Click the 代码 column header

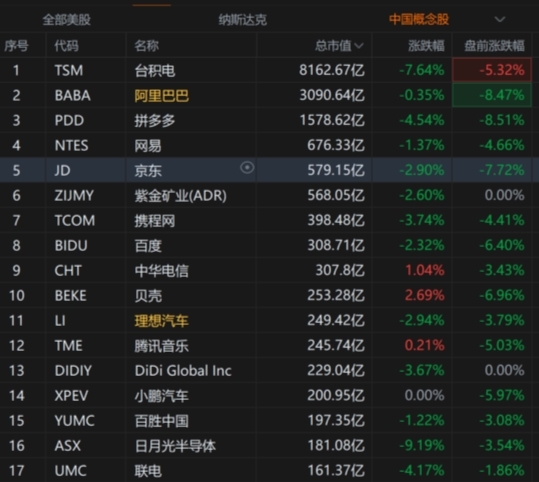click(x=66, y=46)
